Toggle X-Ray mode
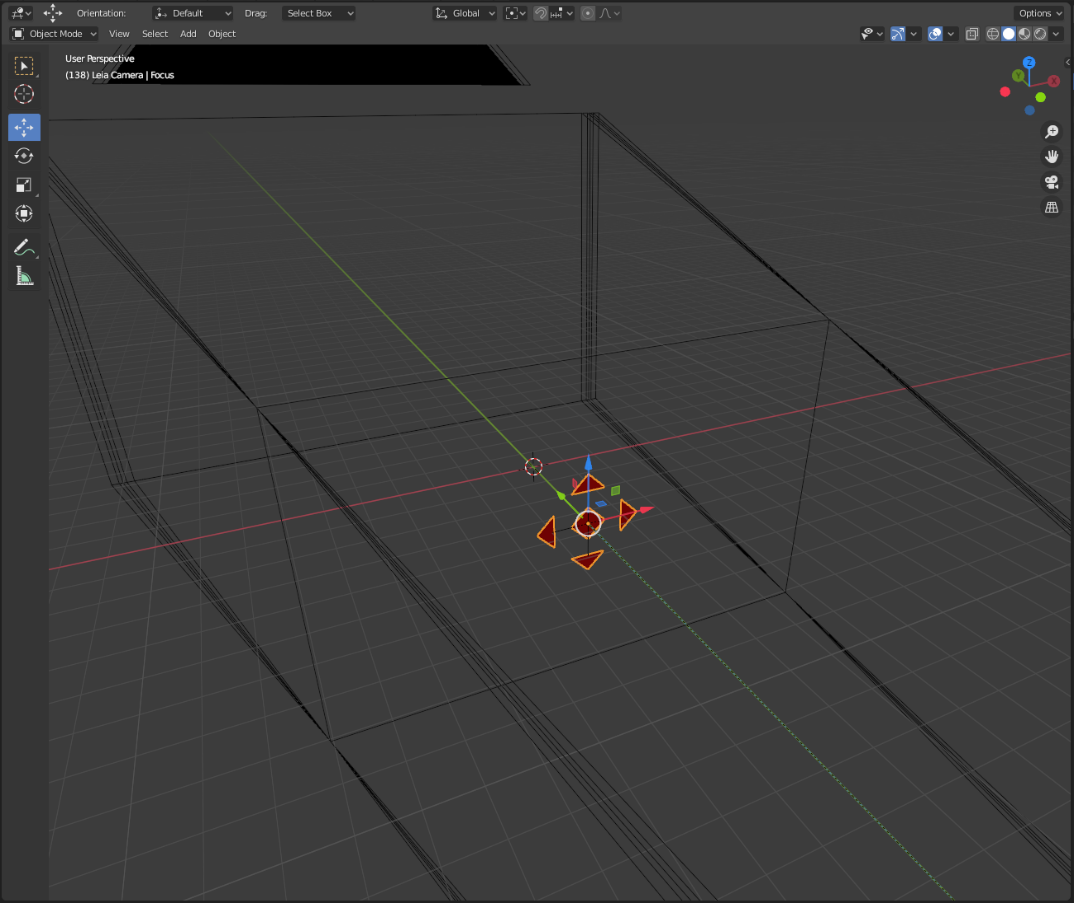 (x=972, y=34)
